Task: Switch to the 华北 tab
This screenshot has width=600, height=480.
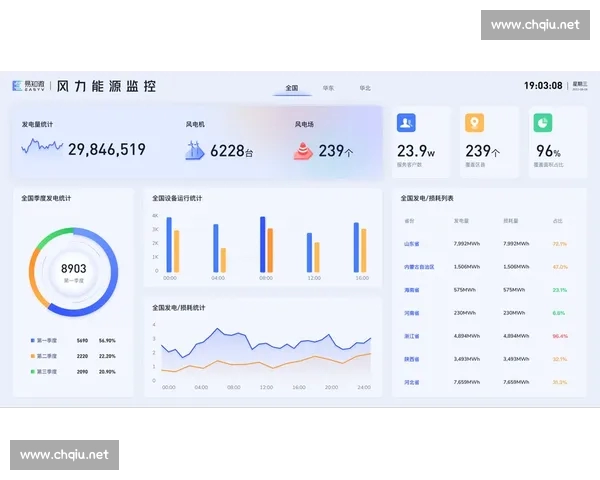Action: 365,88
